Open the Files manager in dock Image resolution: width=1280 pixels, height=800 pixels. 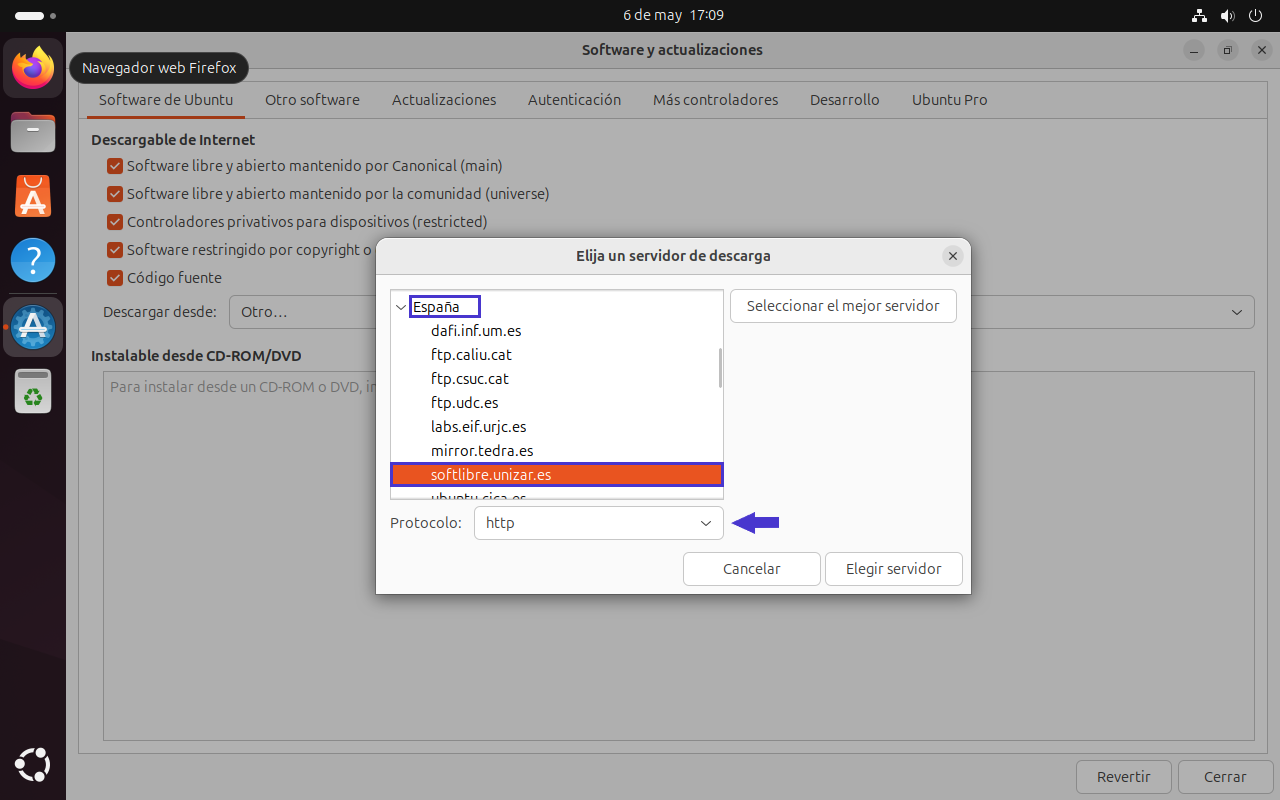pos(33,131)
